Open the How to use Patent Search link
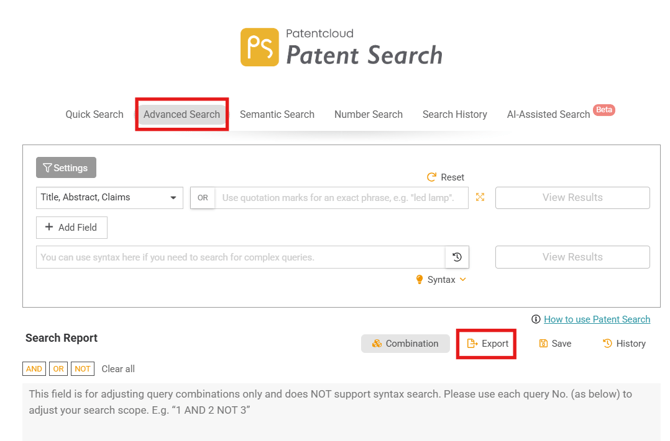 click(x=597, y=319)
